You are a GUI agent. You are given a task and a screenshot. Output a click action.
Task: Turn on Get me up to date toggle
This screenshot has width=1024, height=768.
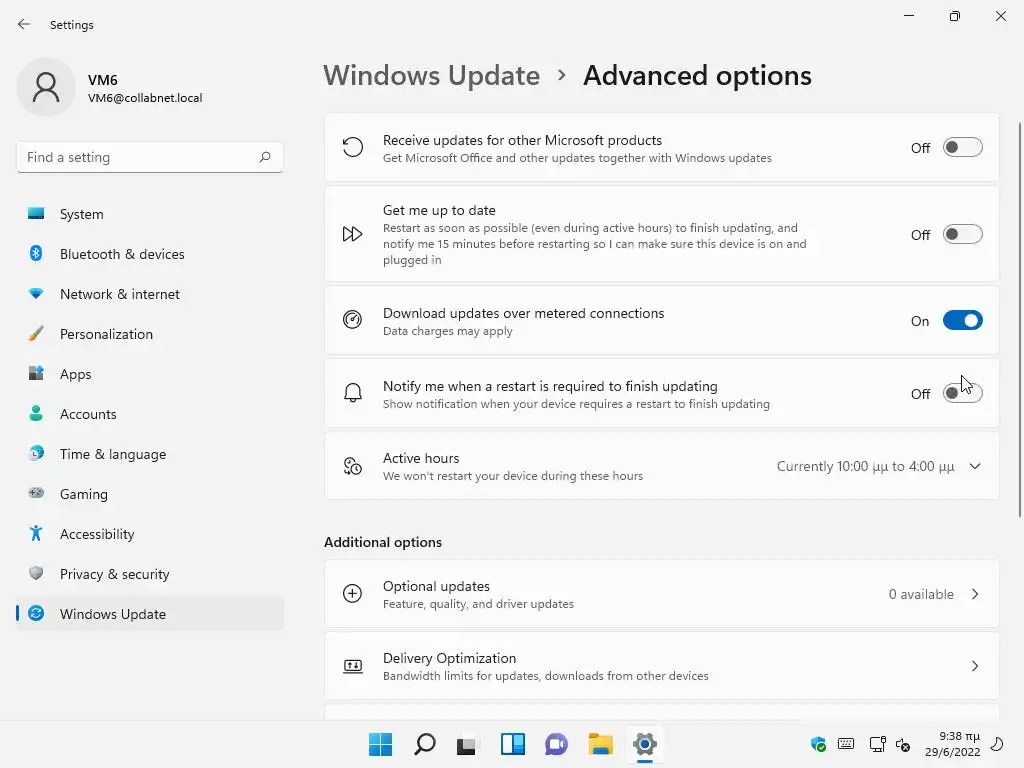(963, 234)
